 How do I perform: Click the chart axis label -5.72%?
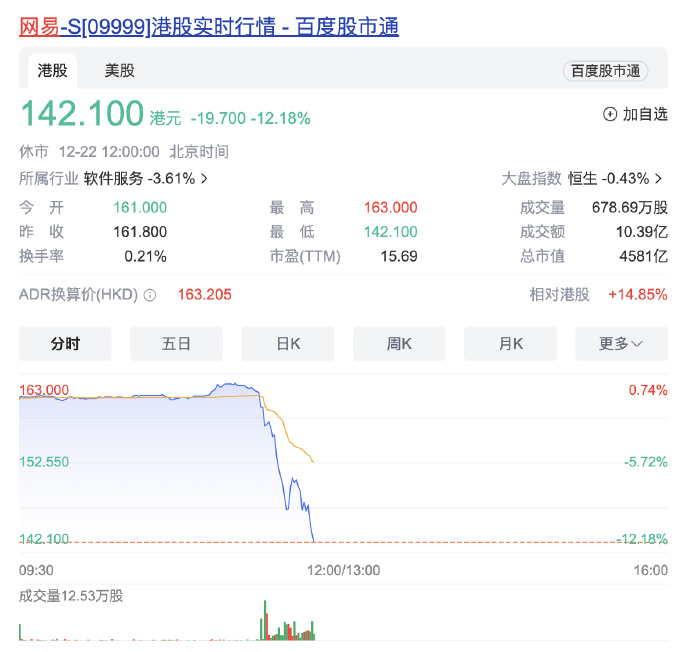pos(646,462)
